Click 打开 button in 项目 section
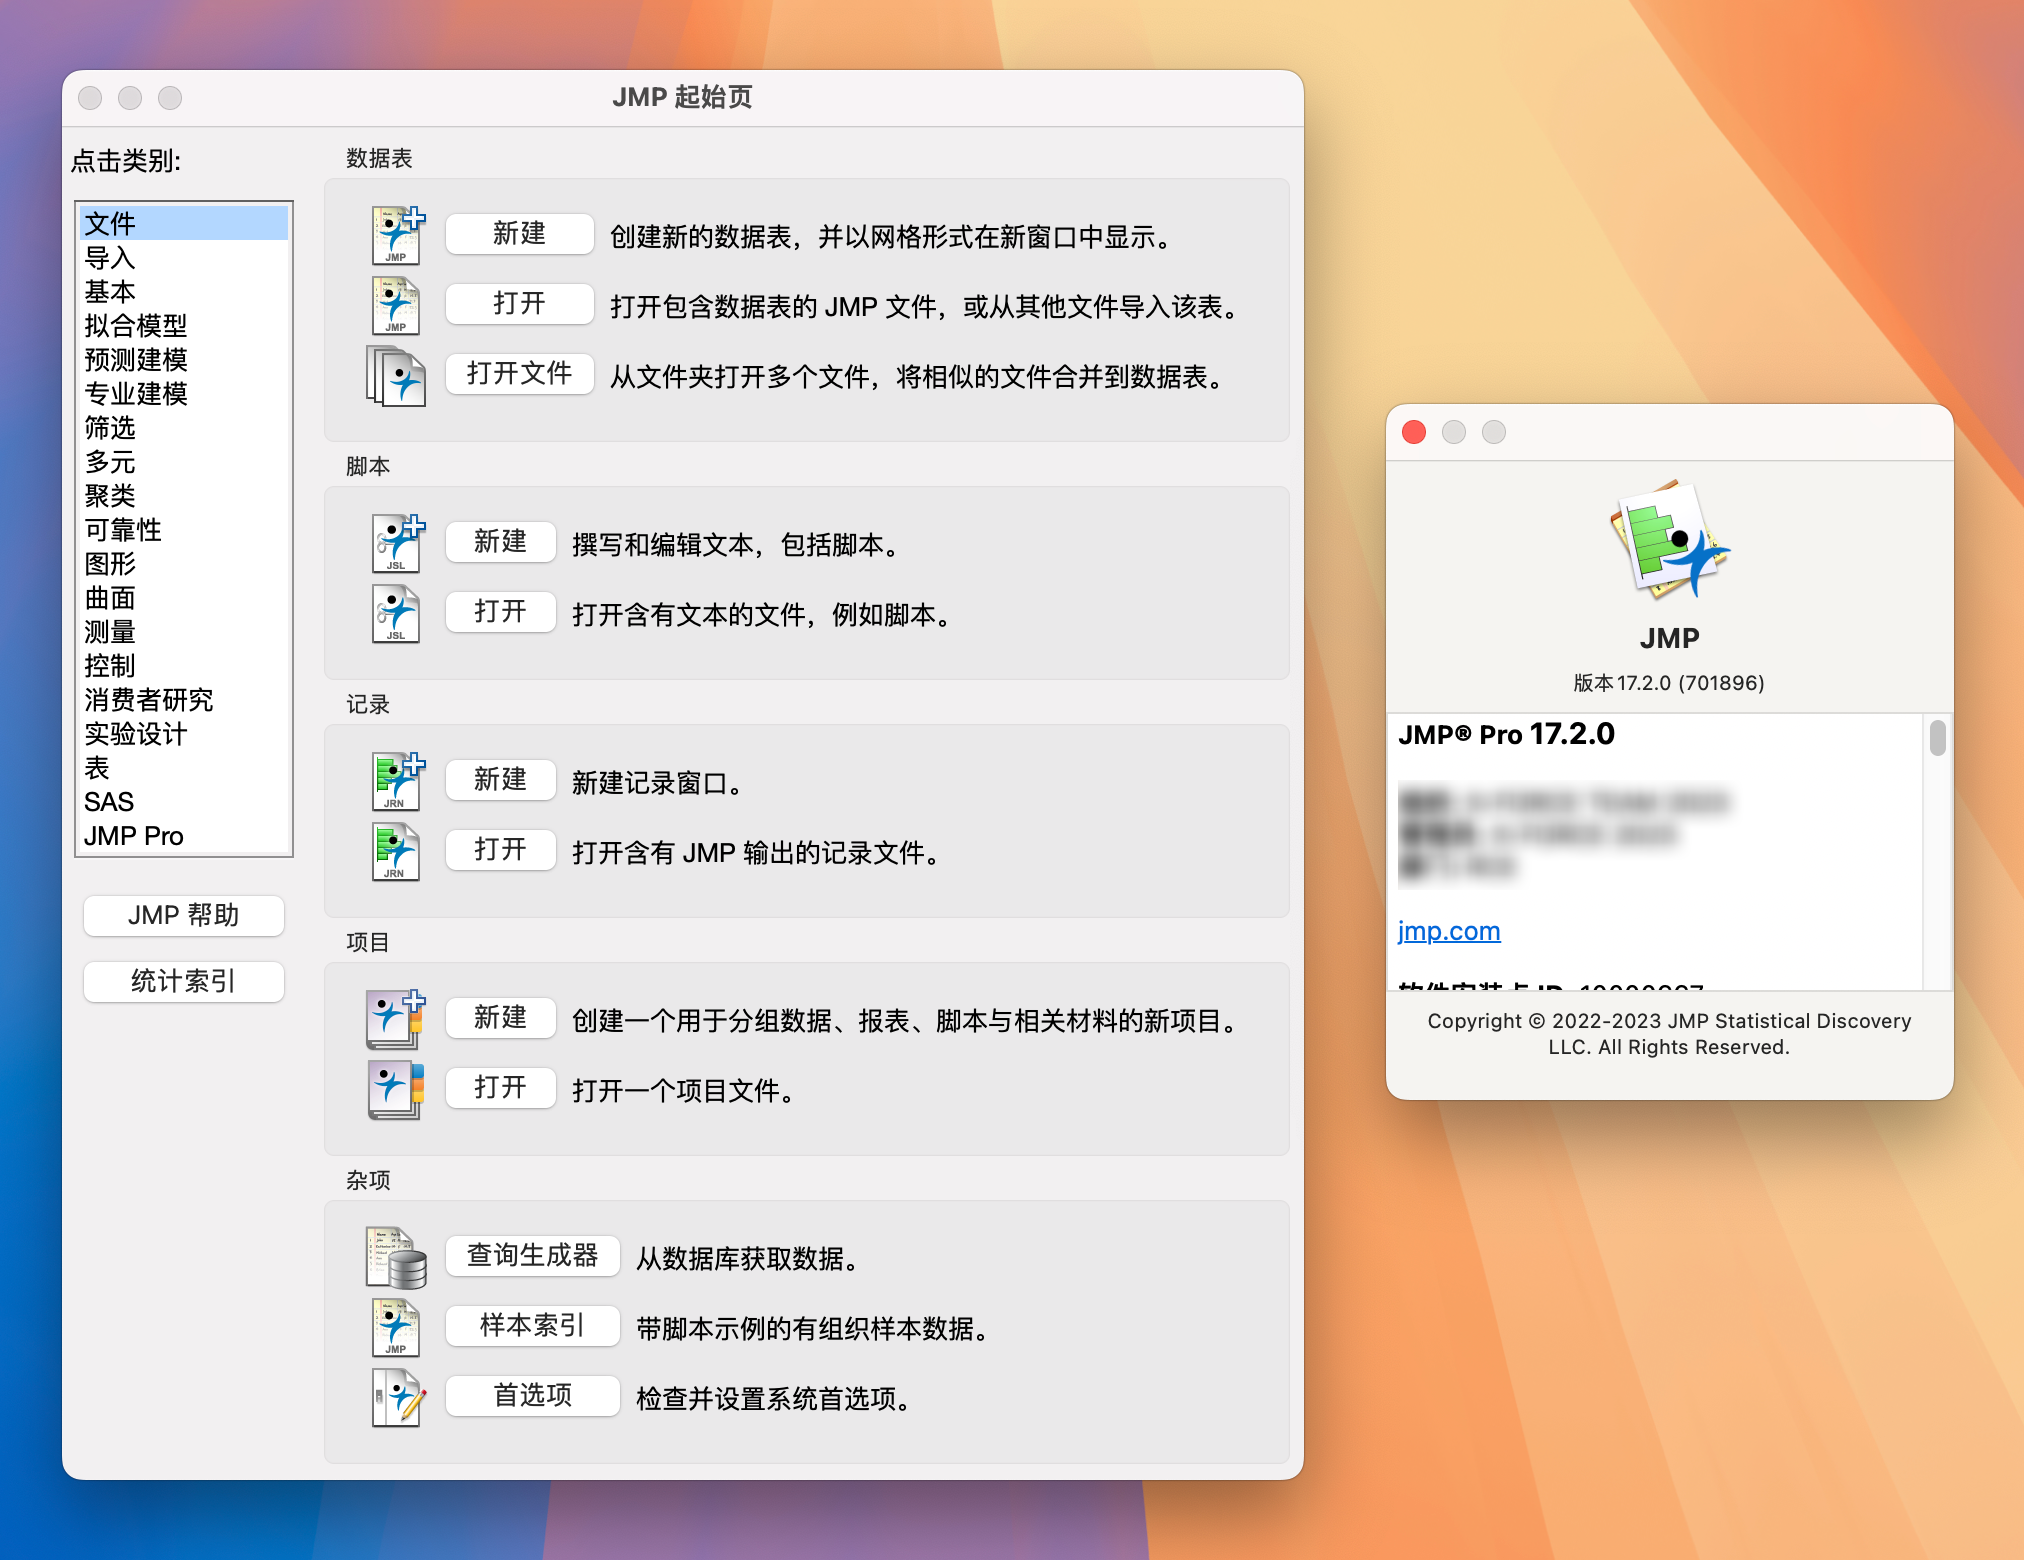Viewport: 2024px width, 1560px height. [500, 1088]
